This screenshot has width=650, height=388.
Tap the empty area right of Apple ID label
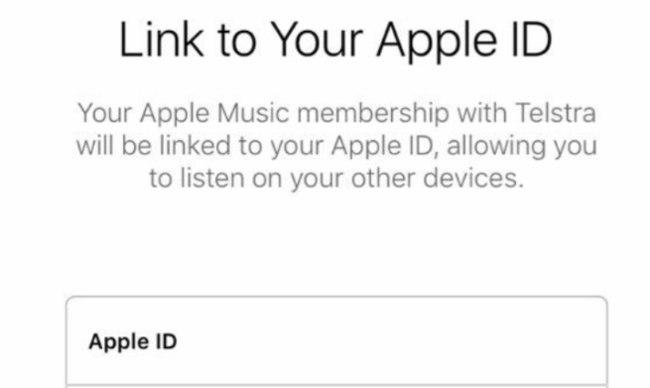tap(390, 342)
